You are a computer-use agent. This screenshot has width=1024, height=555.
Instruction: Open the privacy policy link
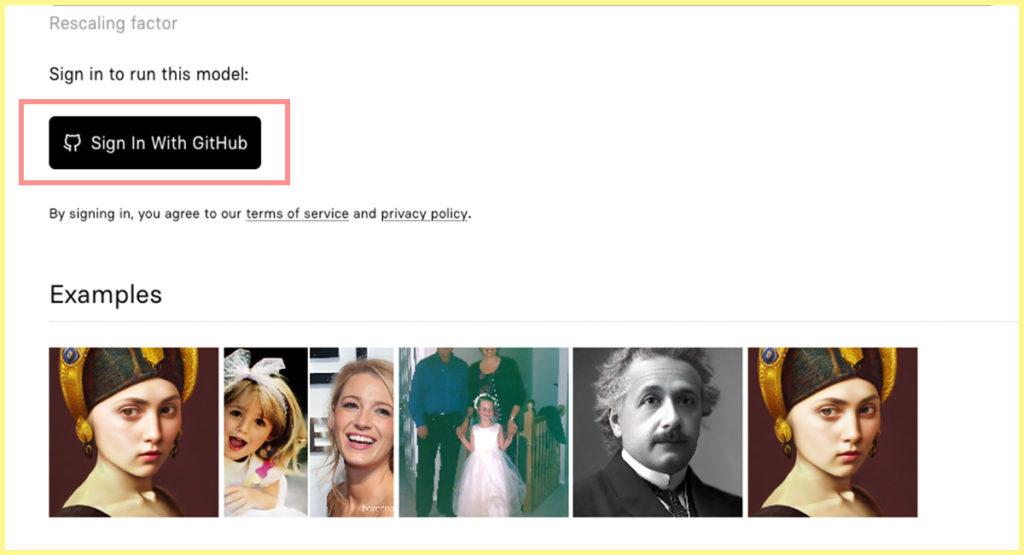424,214
